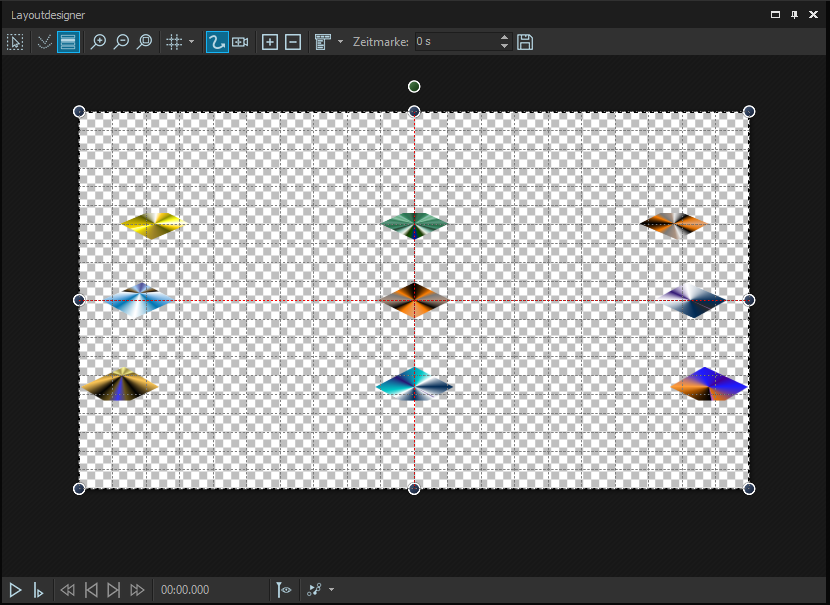This screenshot has width=830, height=605.
Task: Open the path nodes dropdown at bottom
Action: coord(331,590)
